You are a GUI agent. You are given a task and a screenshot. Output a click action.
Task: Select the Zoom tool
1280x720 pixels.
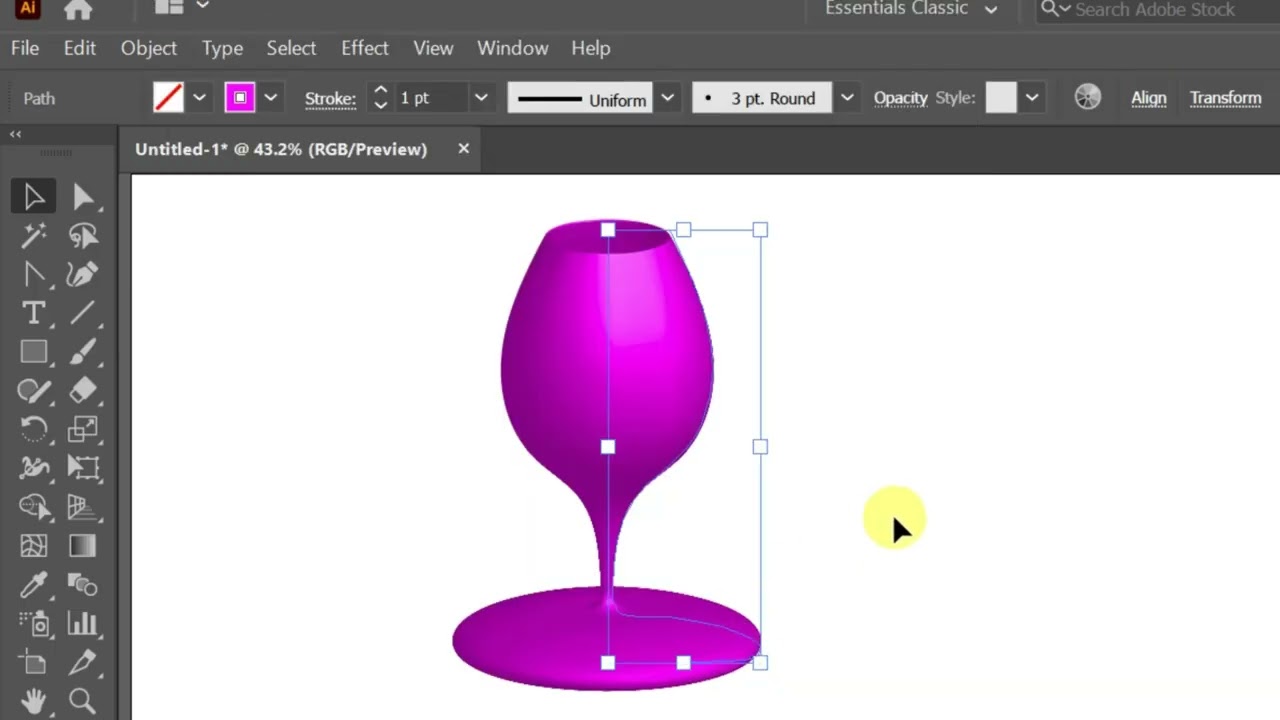tap(83, 700)
